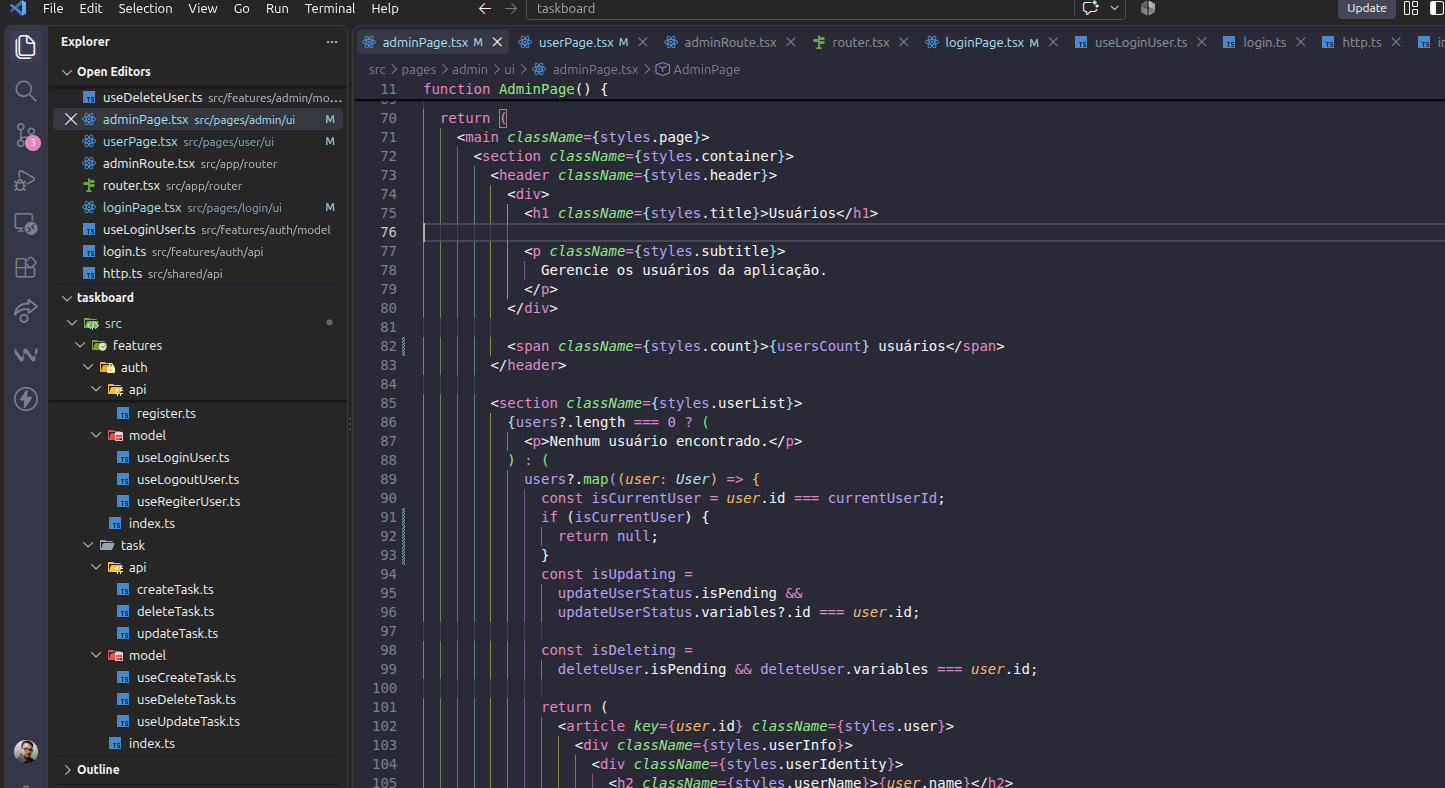1445x788 pixels.
Task: Open the W-shaped activity bar icon
Action: (x=26, y=355)
